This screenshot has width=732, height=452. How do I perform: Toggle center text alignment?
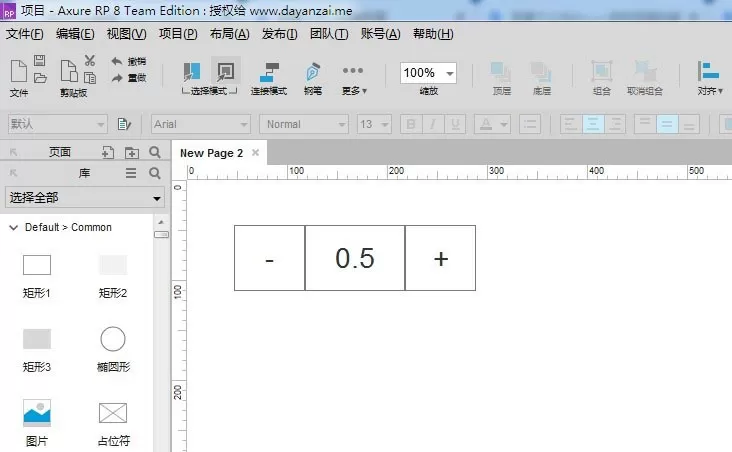pyautogui.click(x=593, y=124)
